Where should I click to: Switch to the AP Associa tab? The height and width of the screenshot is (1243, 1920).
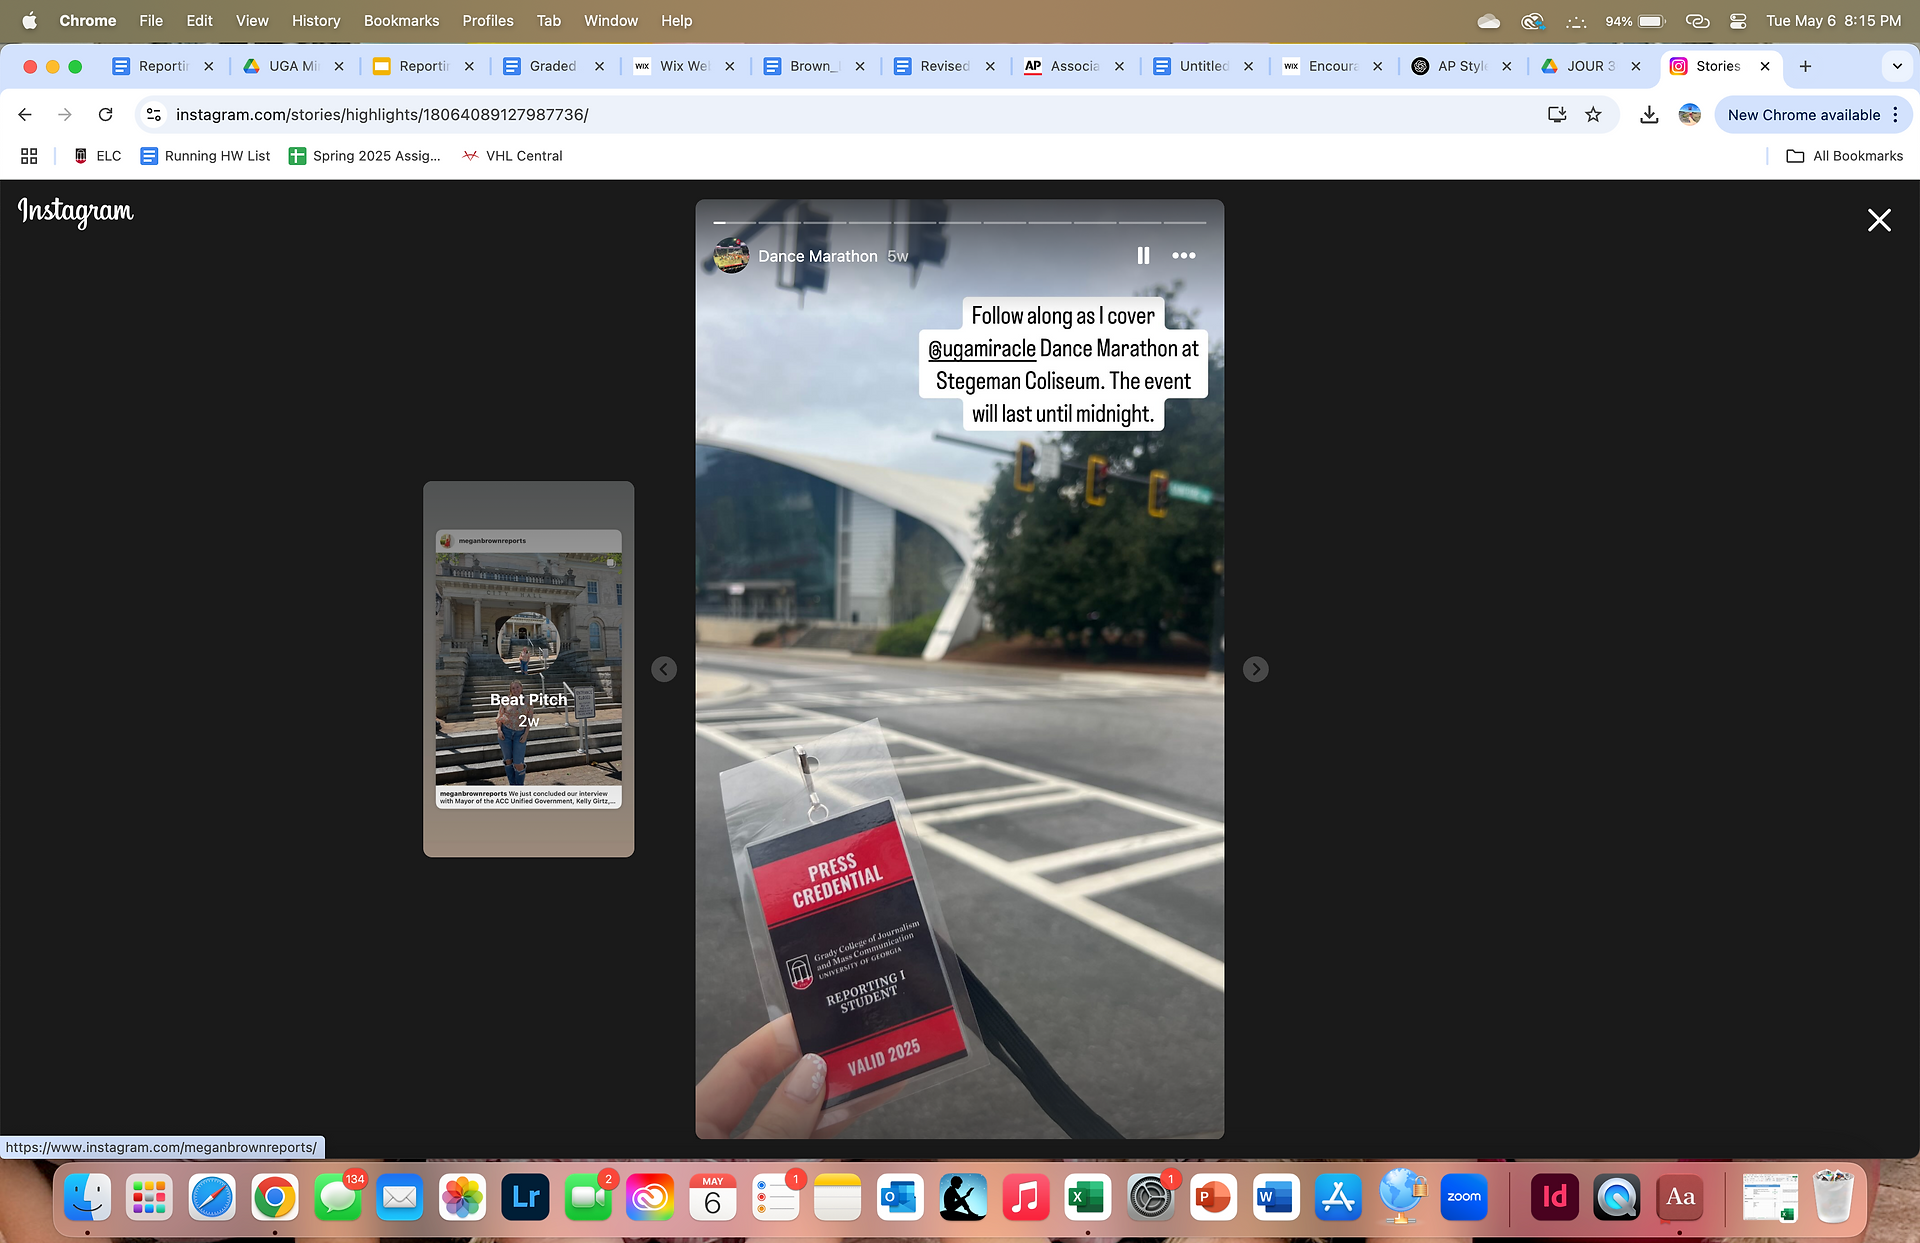tap(1073, 66)
